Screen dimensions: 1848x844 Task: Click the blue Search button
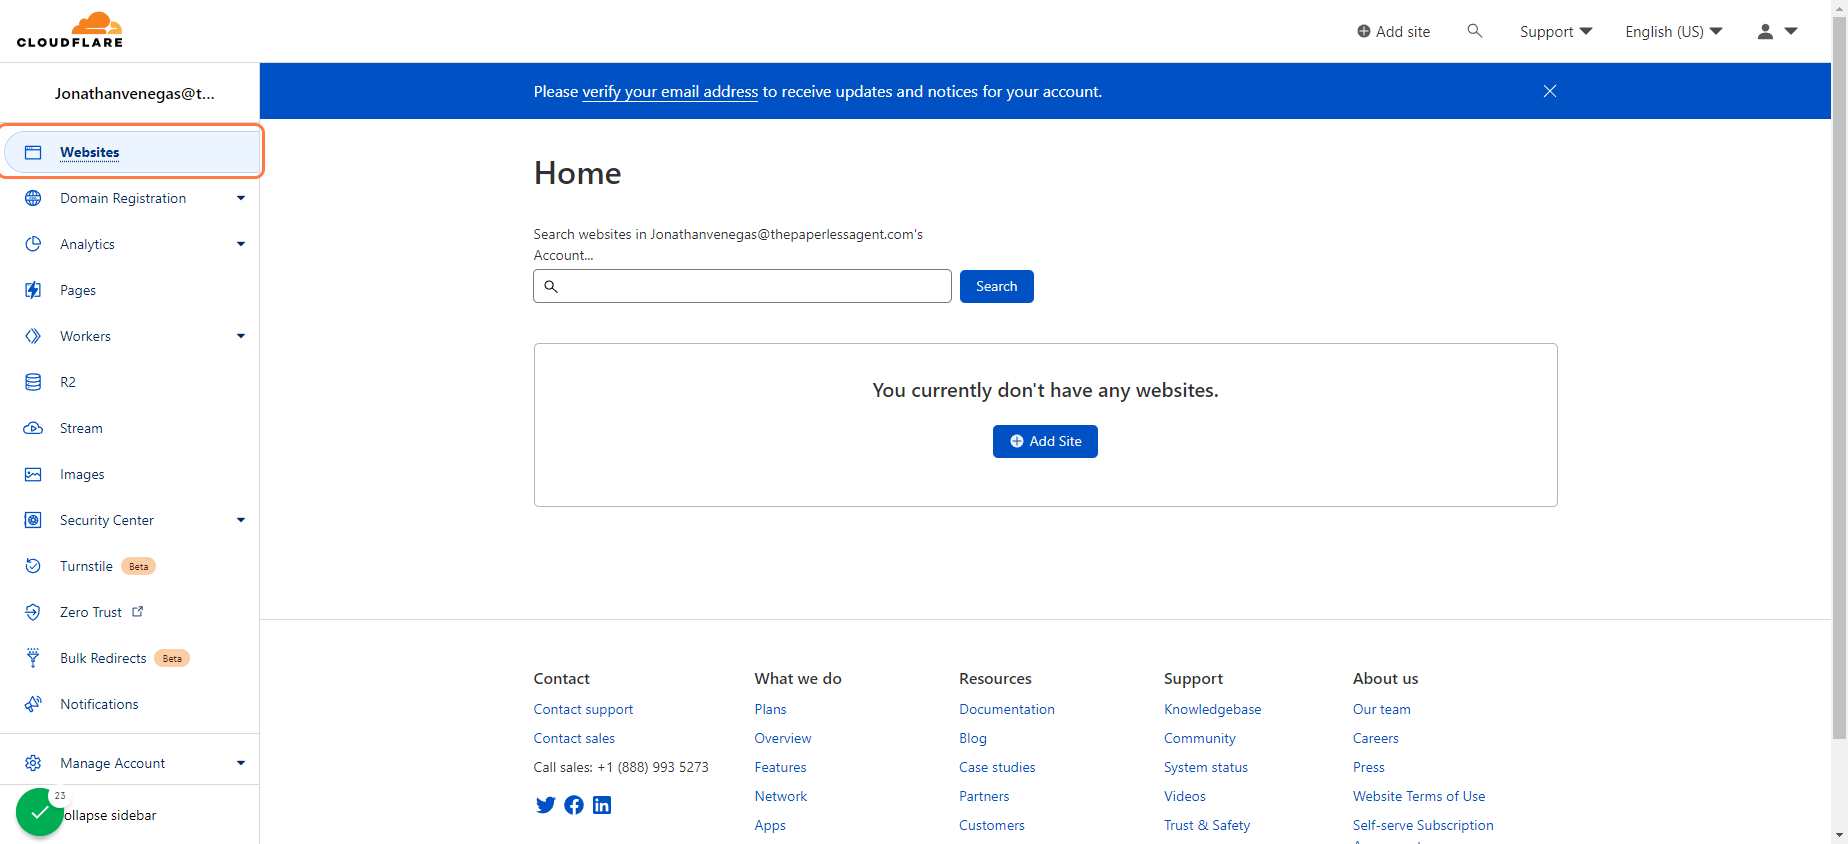click(x=997, y=286)
